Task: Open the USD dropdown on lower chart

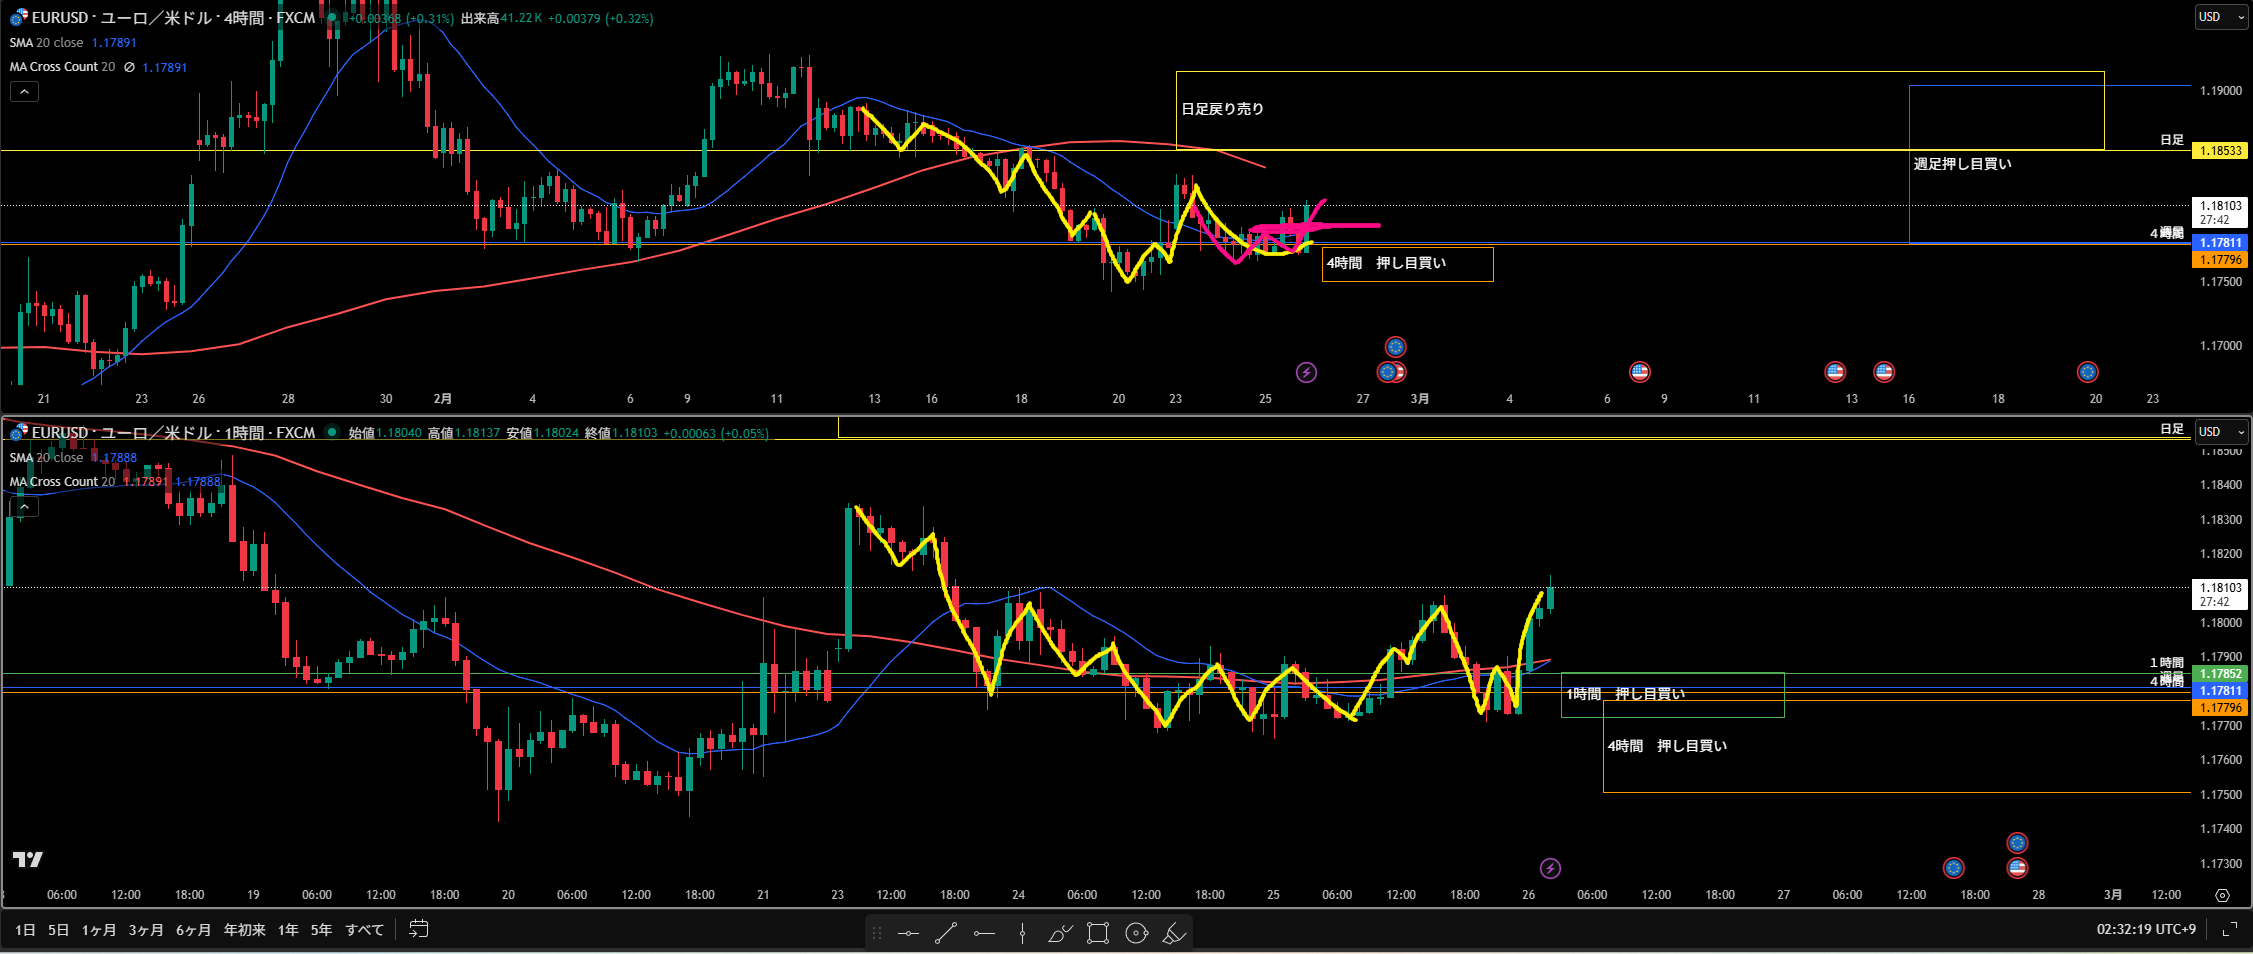Action: pyautogui.click(x=2221, y=432)
